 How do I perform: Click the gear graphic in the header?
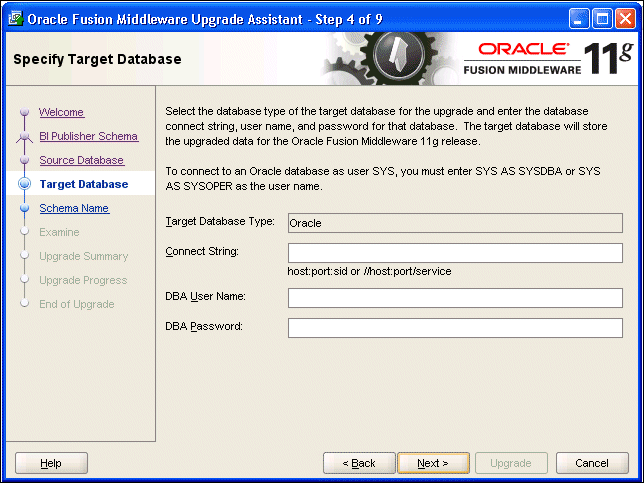(390, 58)
